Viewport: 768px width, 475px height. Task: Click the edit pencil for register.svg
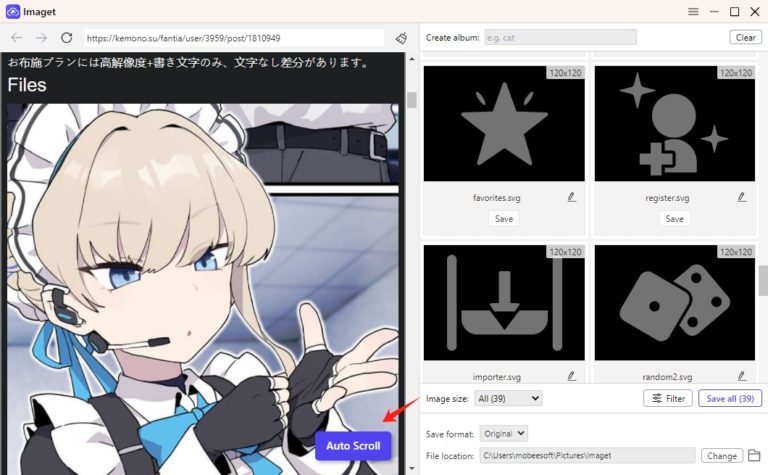pos(742,198)
